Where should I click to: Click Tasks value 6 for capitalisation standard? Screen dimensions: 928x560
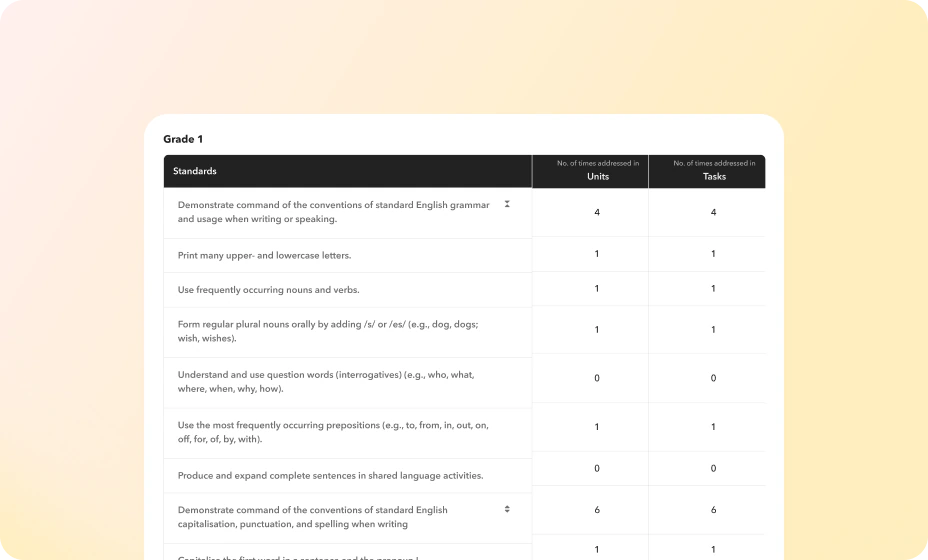(x=713, y=510)
